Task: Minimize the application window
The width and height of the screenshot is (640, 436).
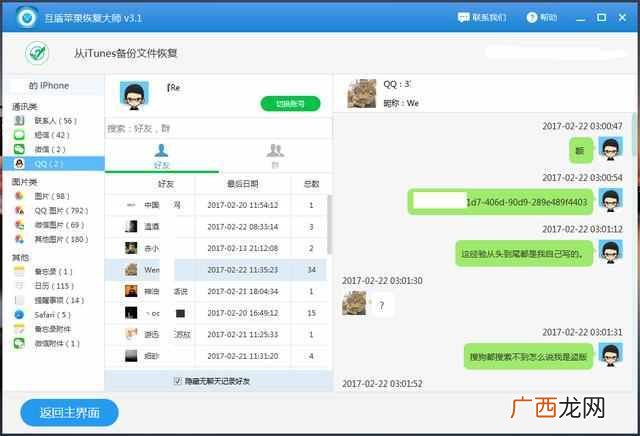Action: click(x=580, y=18)
